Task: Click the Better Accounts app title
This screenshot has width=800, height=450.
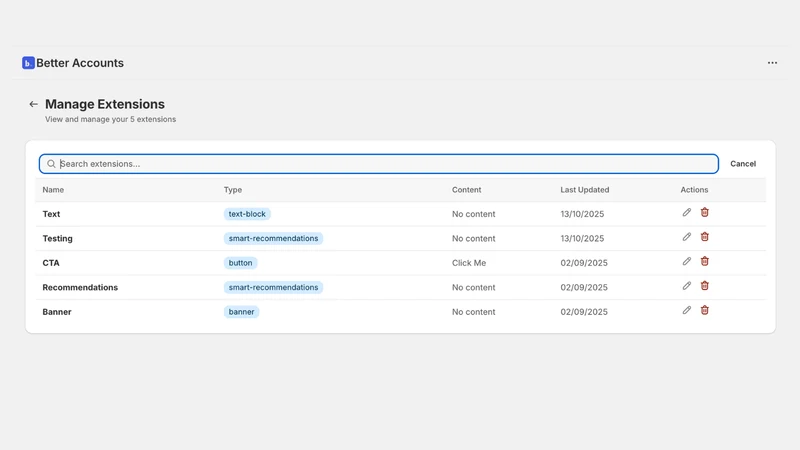Action: tap(80, 63)
